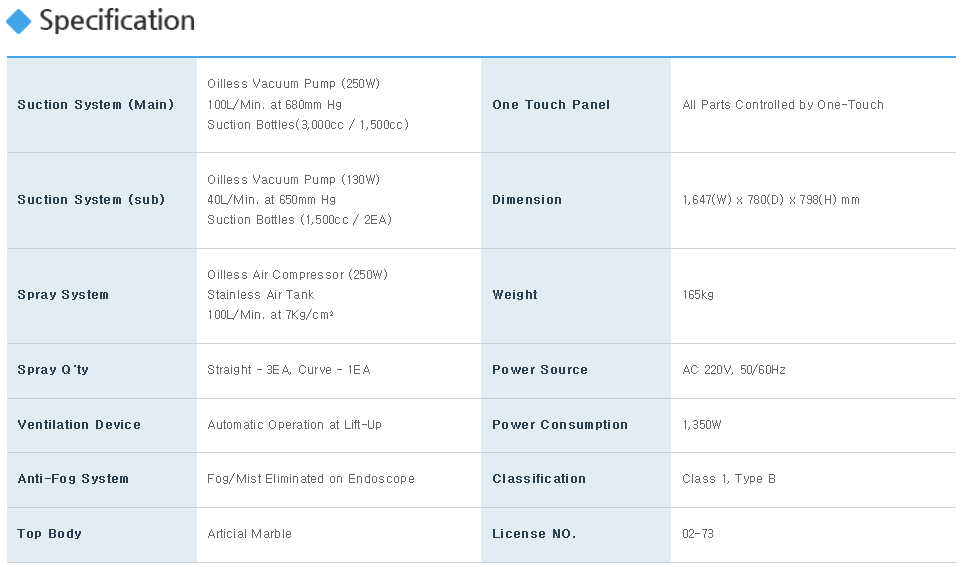Click the Weight label cell
961x567 pixels.
pos(515,295)
